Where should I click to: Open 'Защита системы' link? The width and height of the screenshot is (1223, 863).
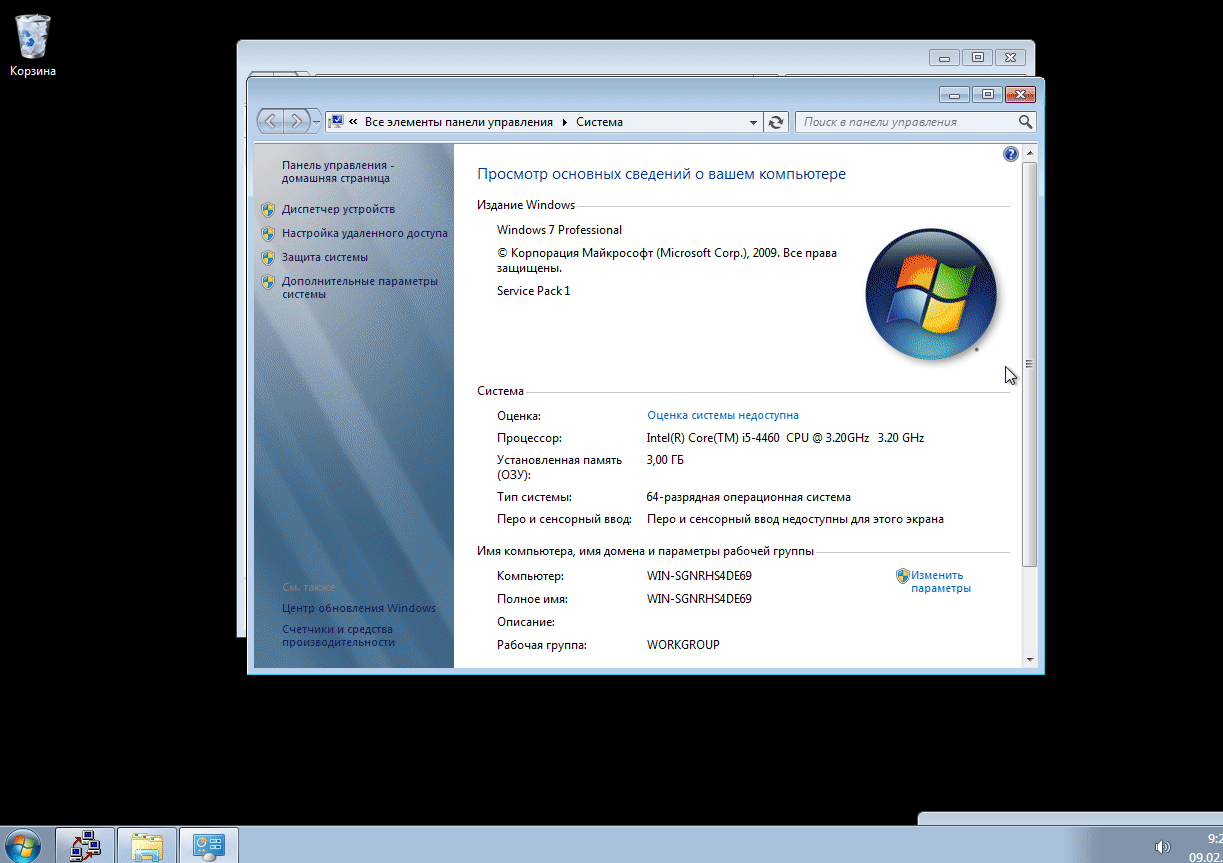(x=324, y=257)
